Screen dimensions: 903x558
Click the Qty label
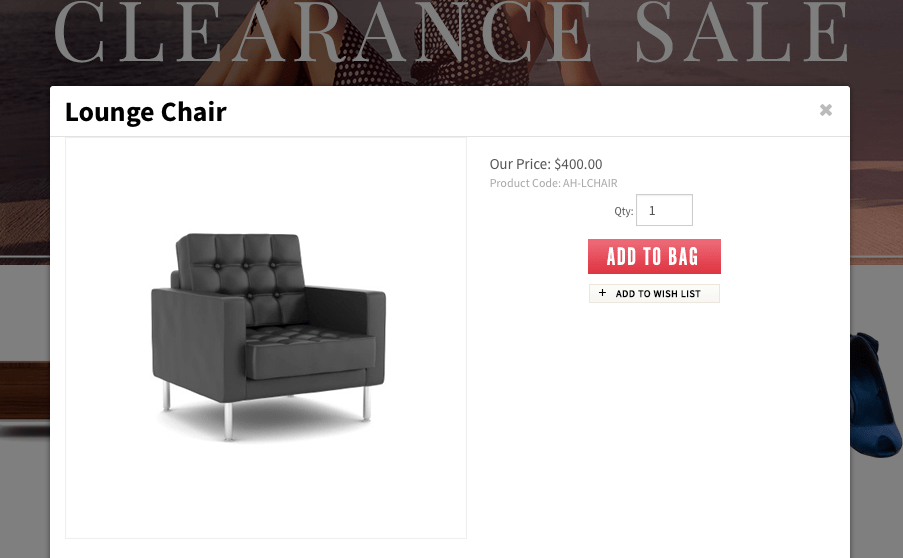coord(623,211)
